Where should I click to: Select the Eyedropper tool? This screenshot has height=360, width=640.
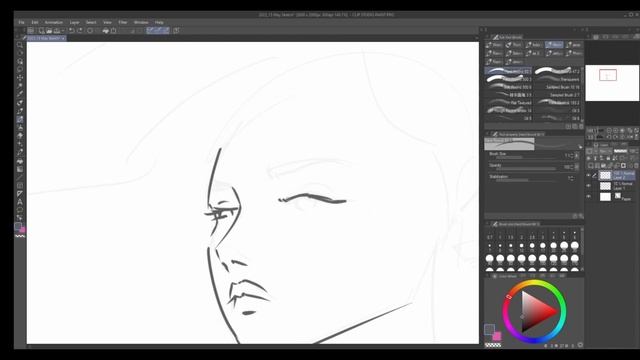click(x=20, y=94)
